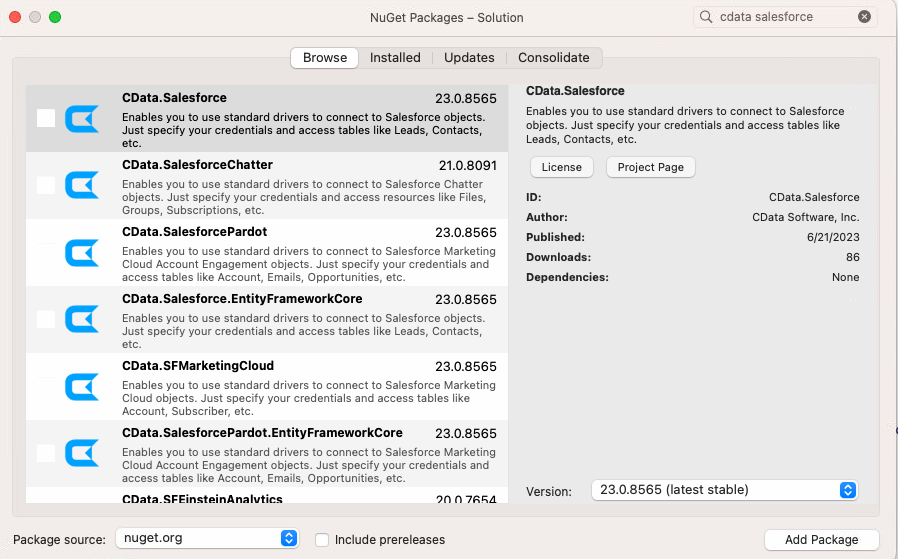The height and width of the screenshot is (559, 898).
Task: Switch to the Browse tab
Action: (325, 58)
